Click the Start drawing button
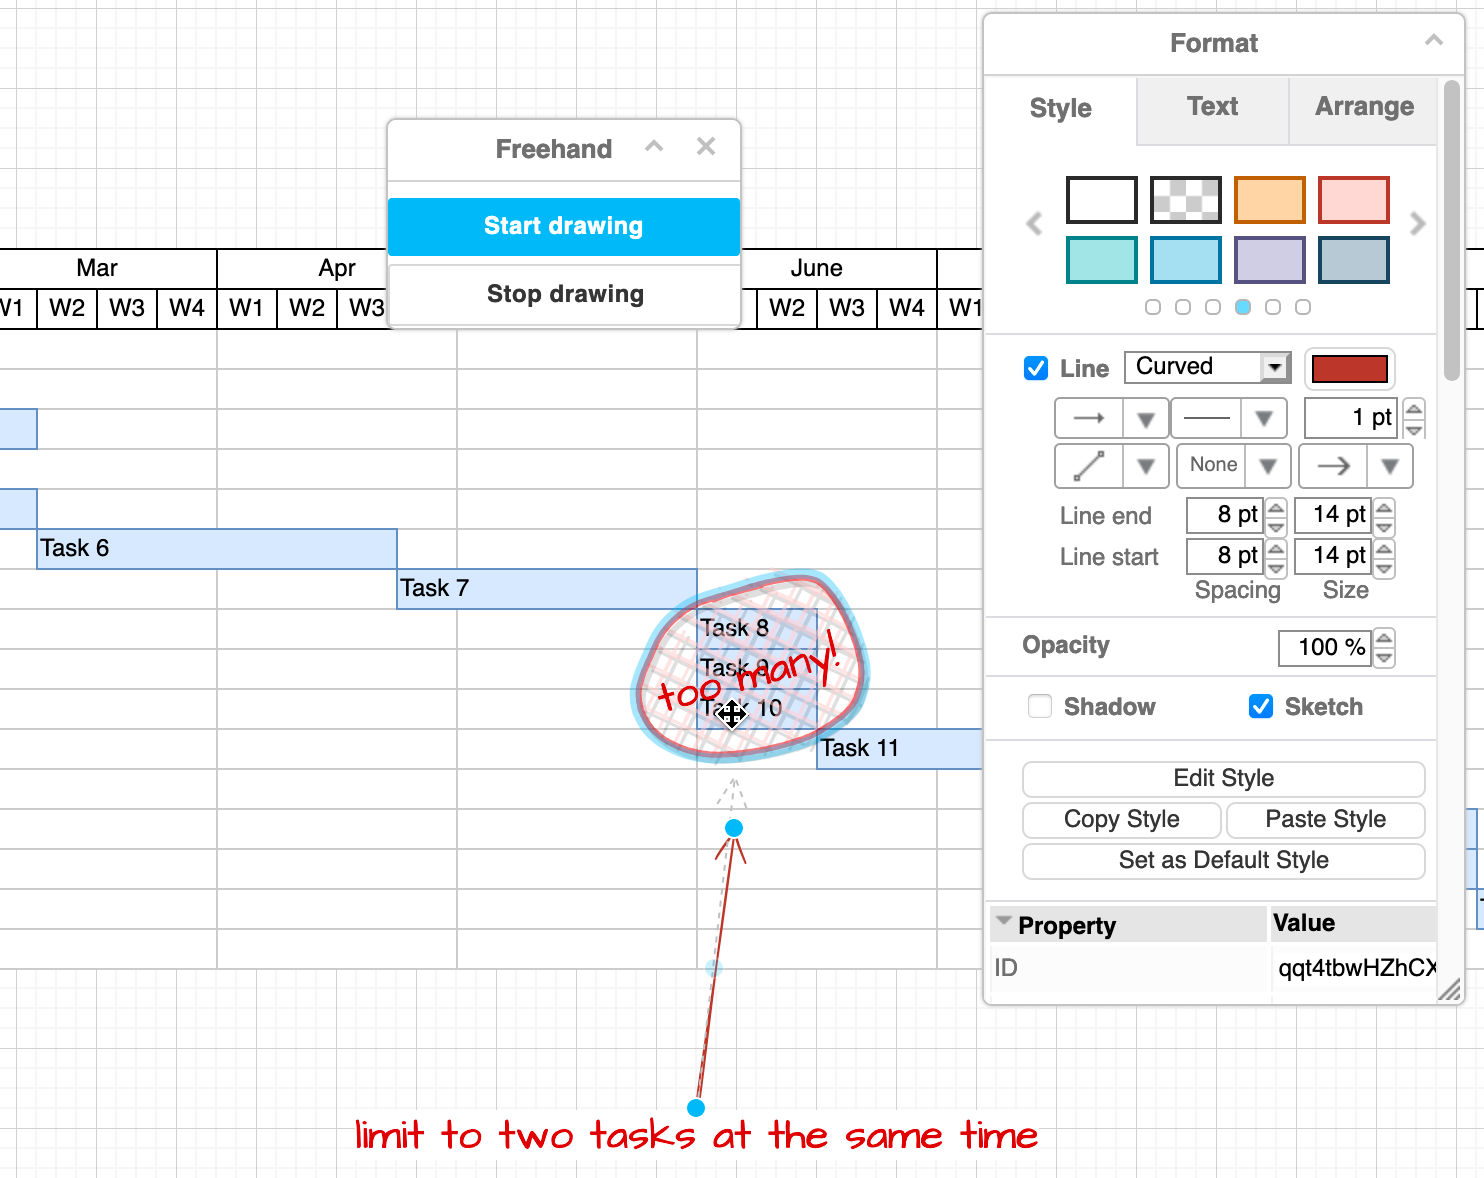The height and width of the screenshot is (1178, 1484). [563, 226]
